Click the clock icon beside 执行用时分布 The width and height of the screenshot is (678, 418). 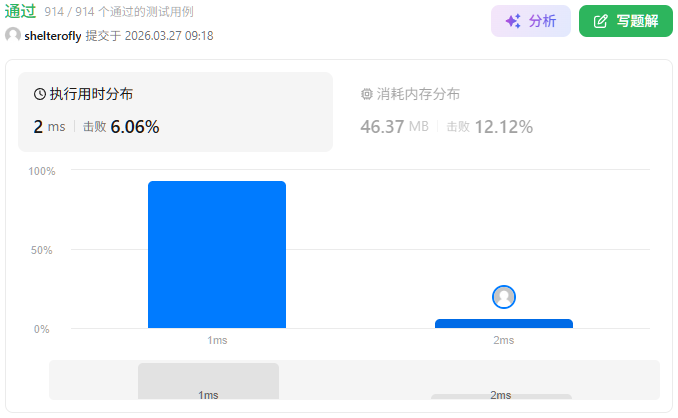pyautogui.click(x=40, y=94)
